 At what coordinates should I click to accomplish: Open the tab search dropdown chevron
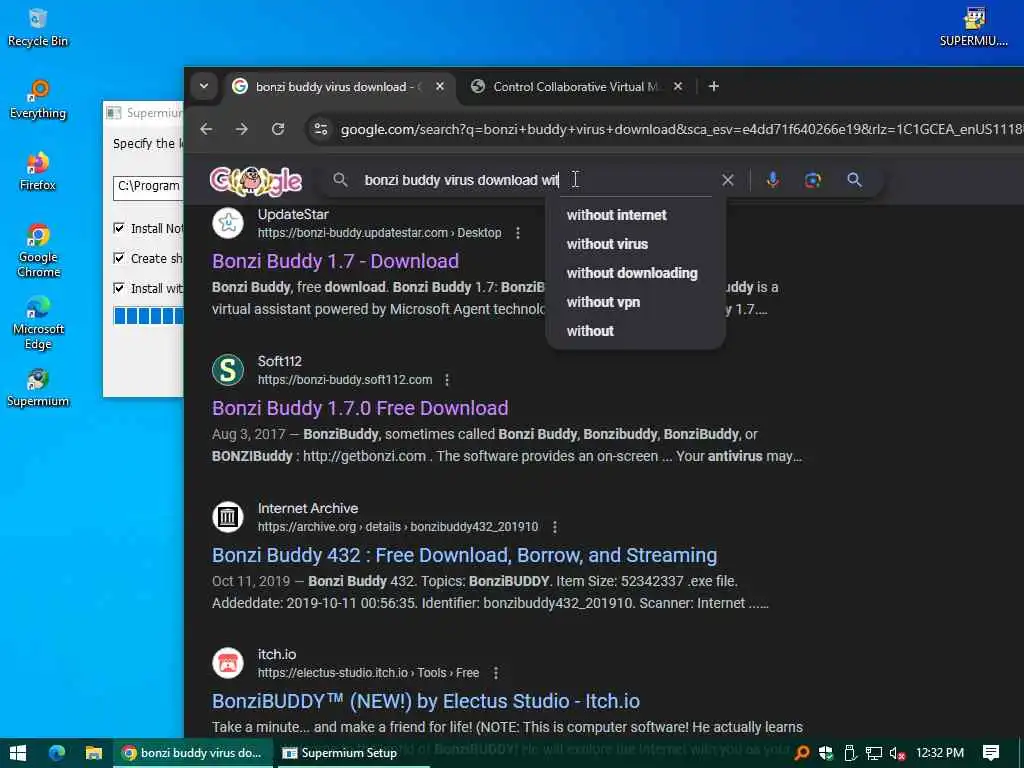tap(204, 86)
